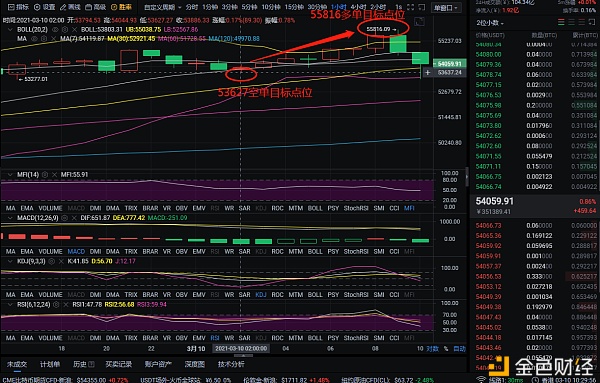Open the 自定义周期 custom period dropdown
Image resolution: width=600 pixels, height=383 pixels.
tap(163, 7)
